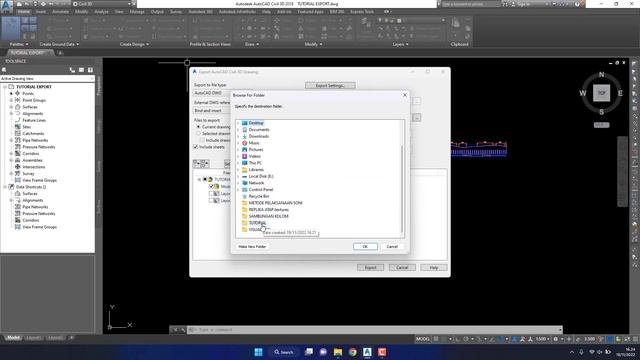Click the Pictures folder icon
This screenshot has height=360, width=640.
coord(244,149)
